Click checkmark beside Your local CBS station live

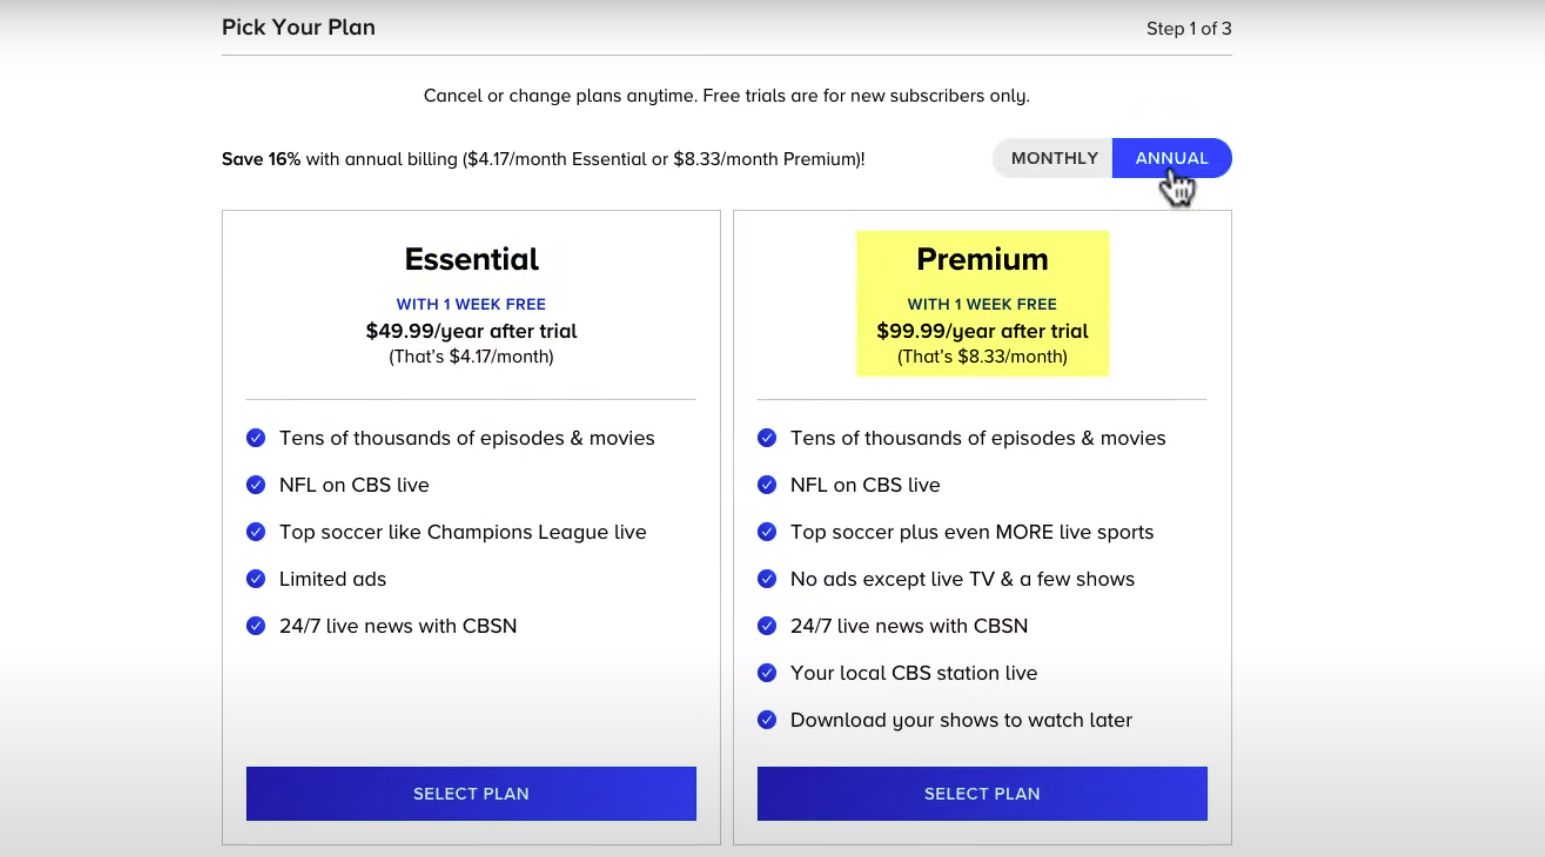coord(767,673)
